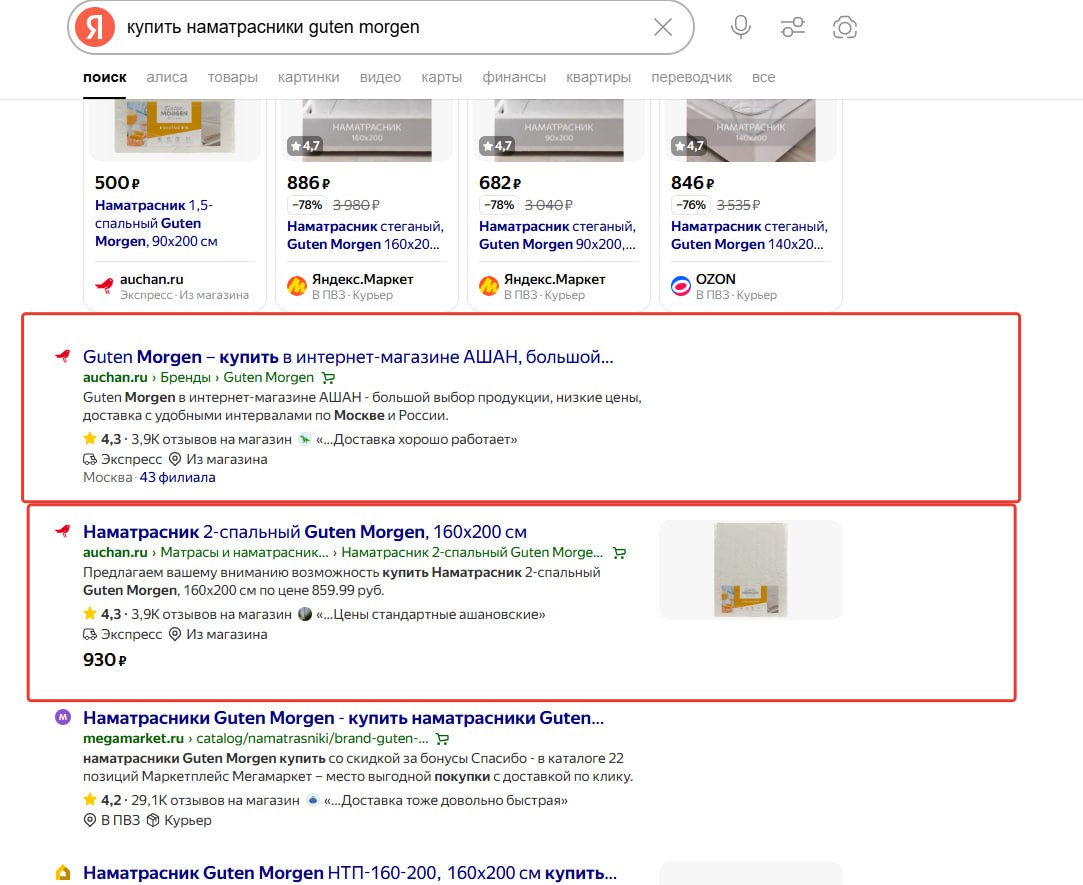Open 'Наматрасник стеганый, Guten Morgen 140x20...' link

pos(749,236)
